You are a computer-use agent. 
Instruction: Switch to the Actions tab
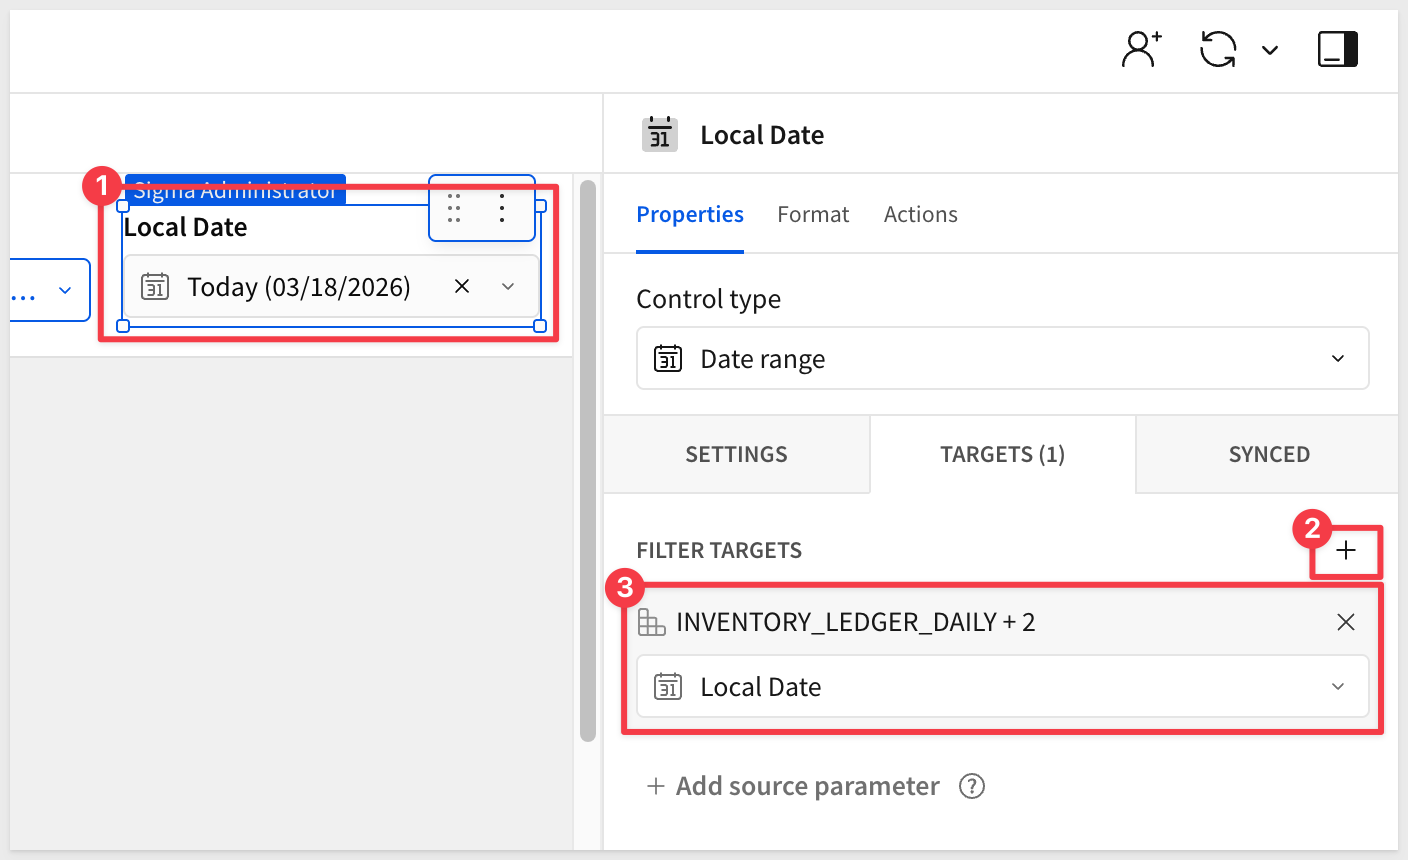pyautogui.click(x=920, y=214)
